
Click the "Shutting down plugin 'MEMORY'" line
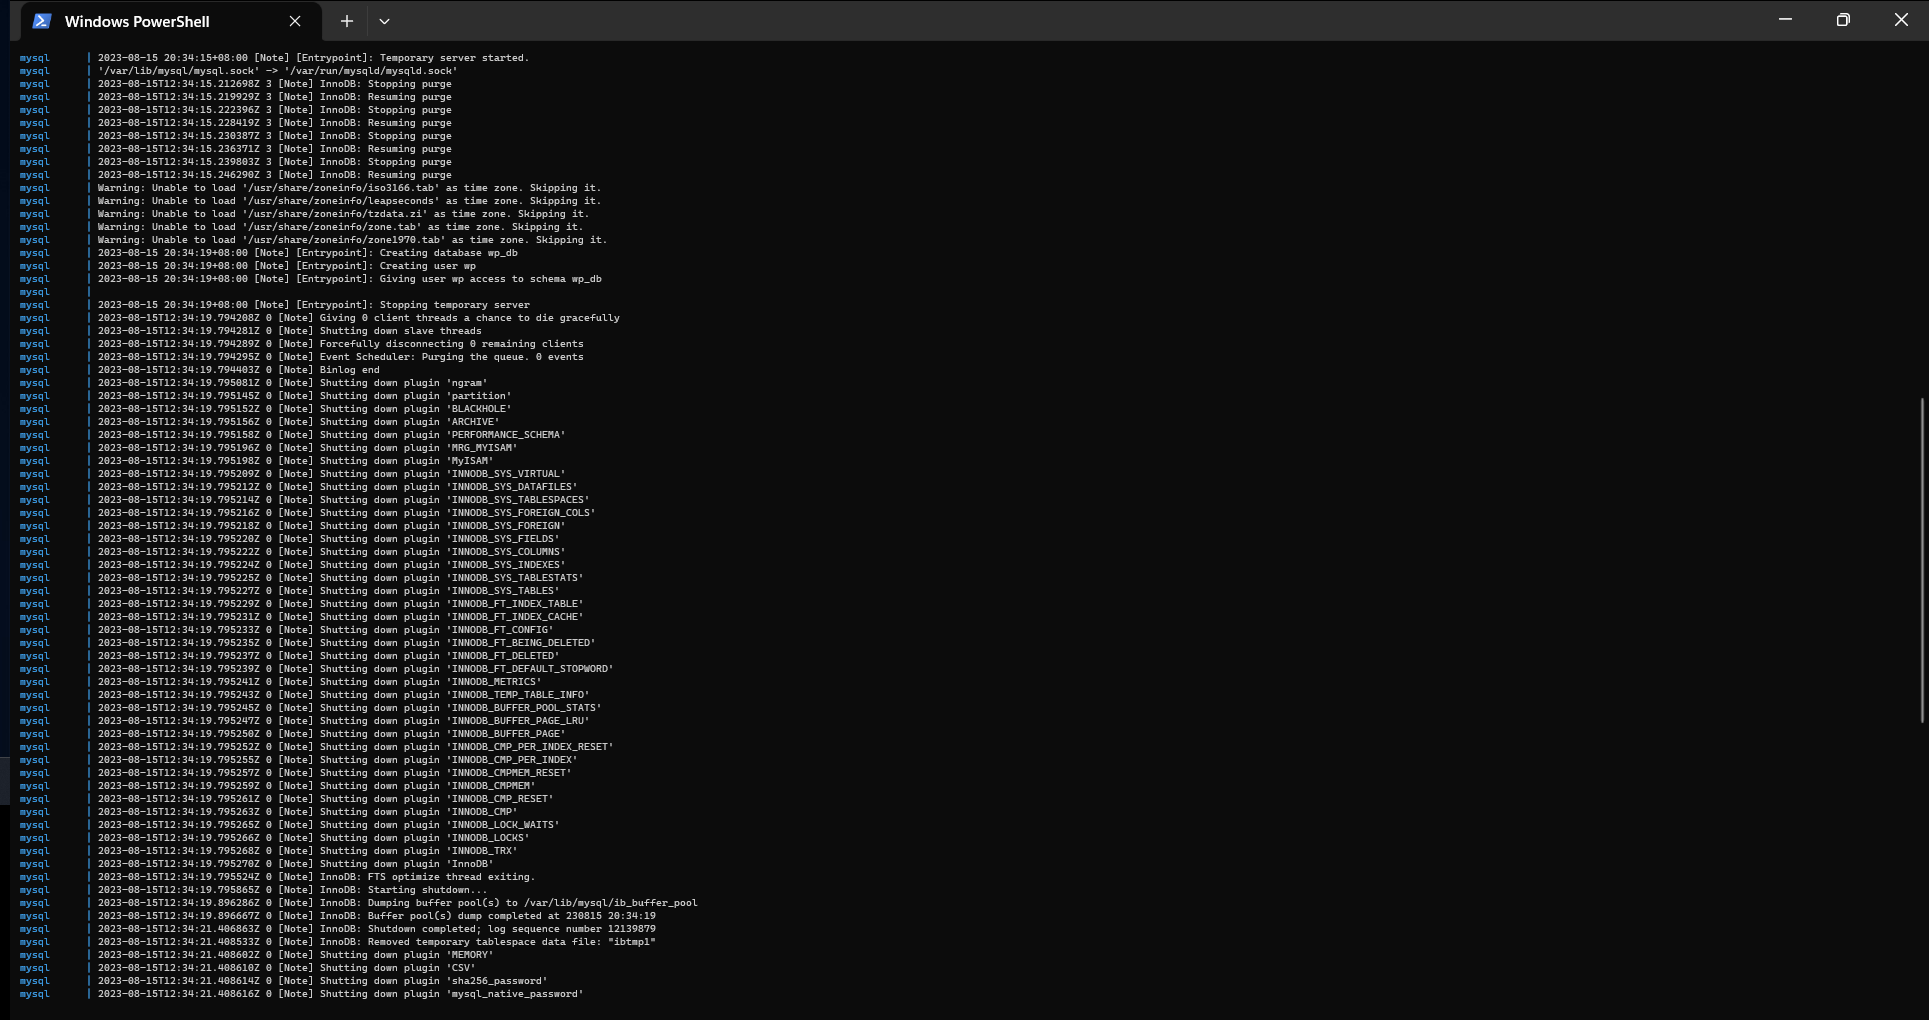(295, 955)
